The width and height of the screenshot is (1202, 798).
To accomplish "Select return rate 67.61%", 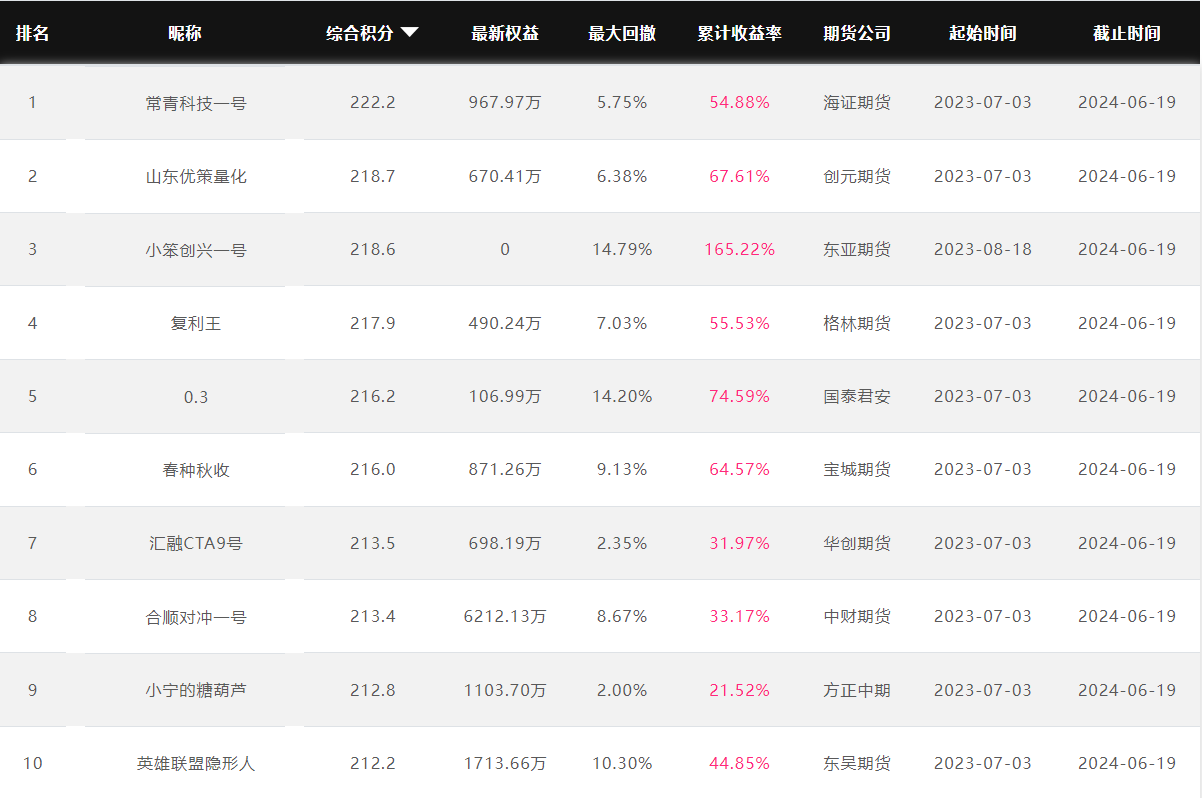I will pyautogui.click(x=740, y=176).
